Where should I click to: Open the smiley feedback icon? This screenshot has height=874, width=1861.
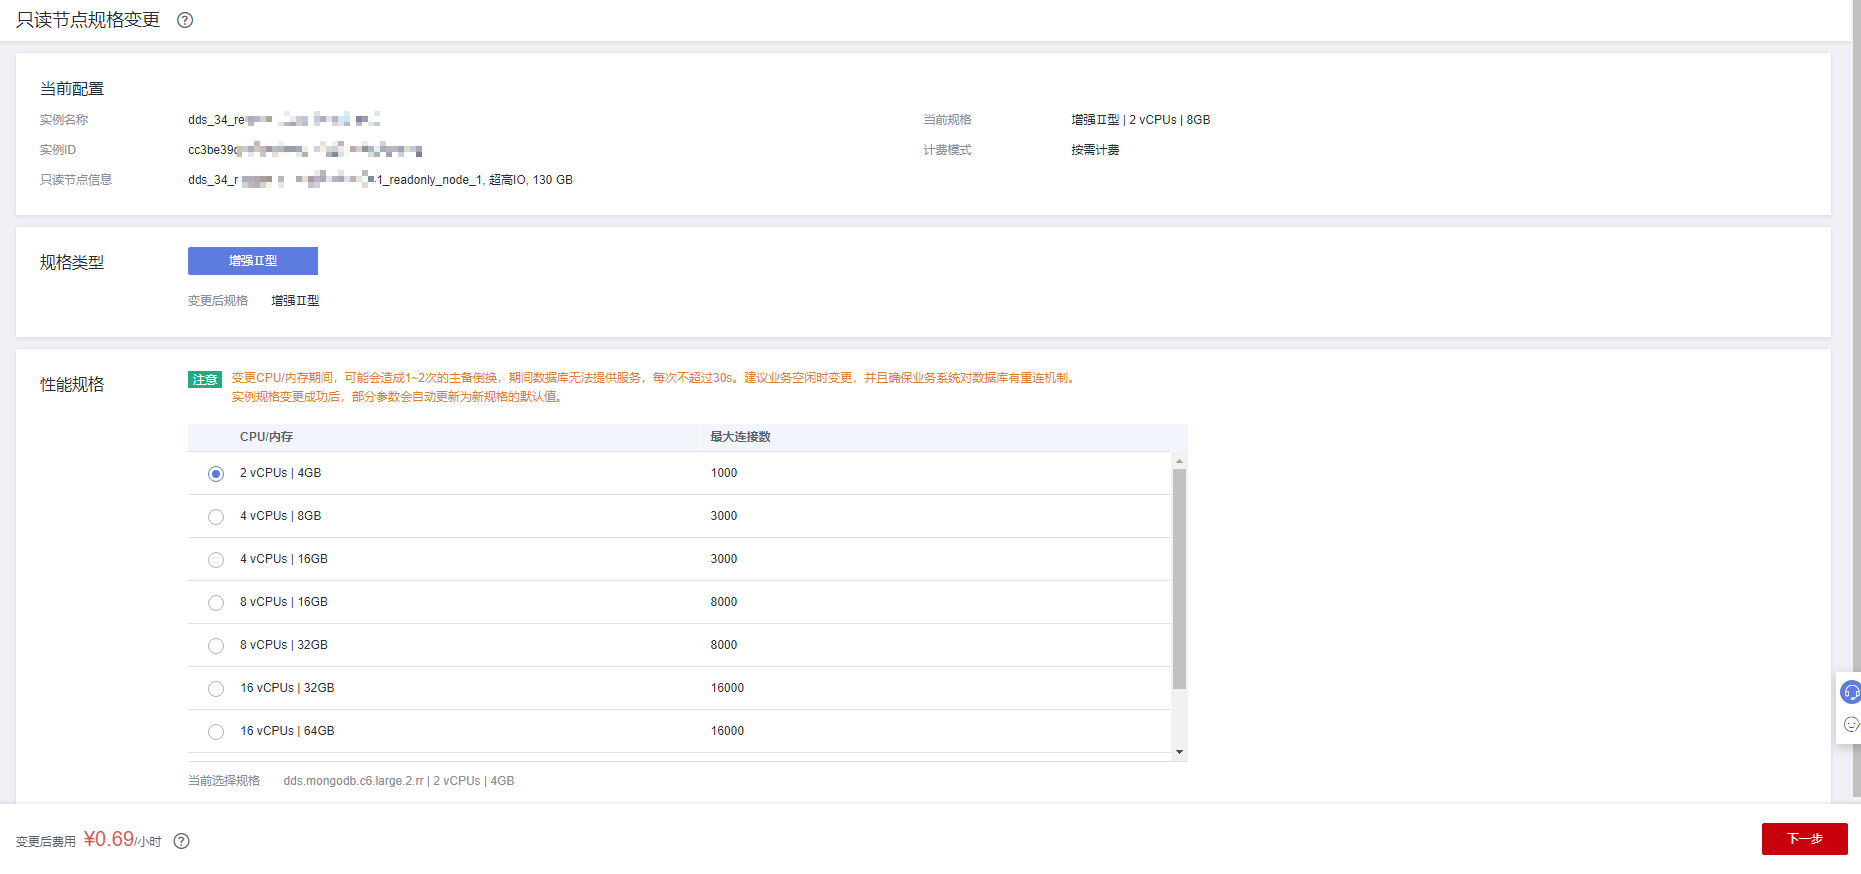(1851, 724)
